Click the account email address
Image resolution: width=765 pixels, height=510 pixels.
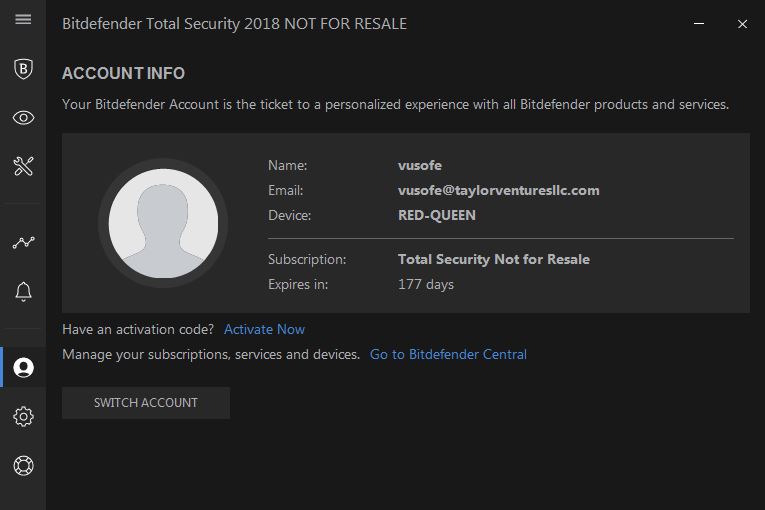coord(499,190)
